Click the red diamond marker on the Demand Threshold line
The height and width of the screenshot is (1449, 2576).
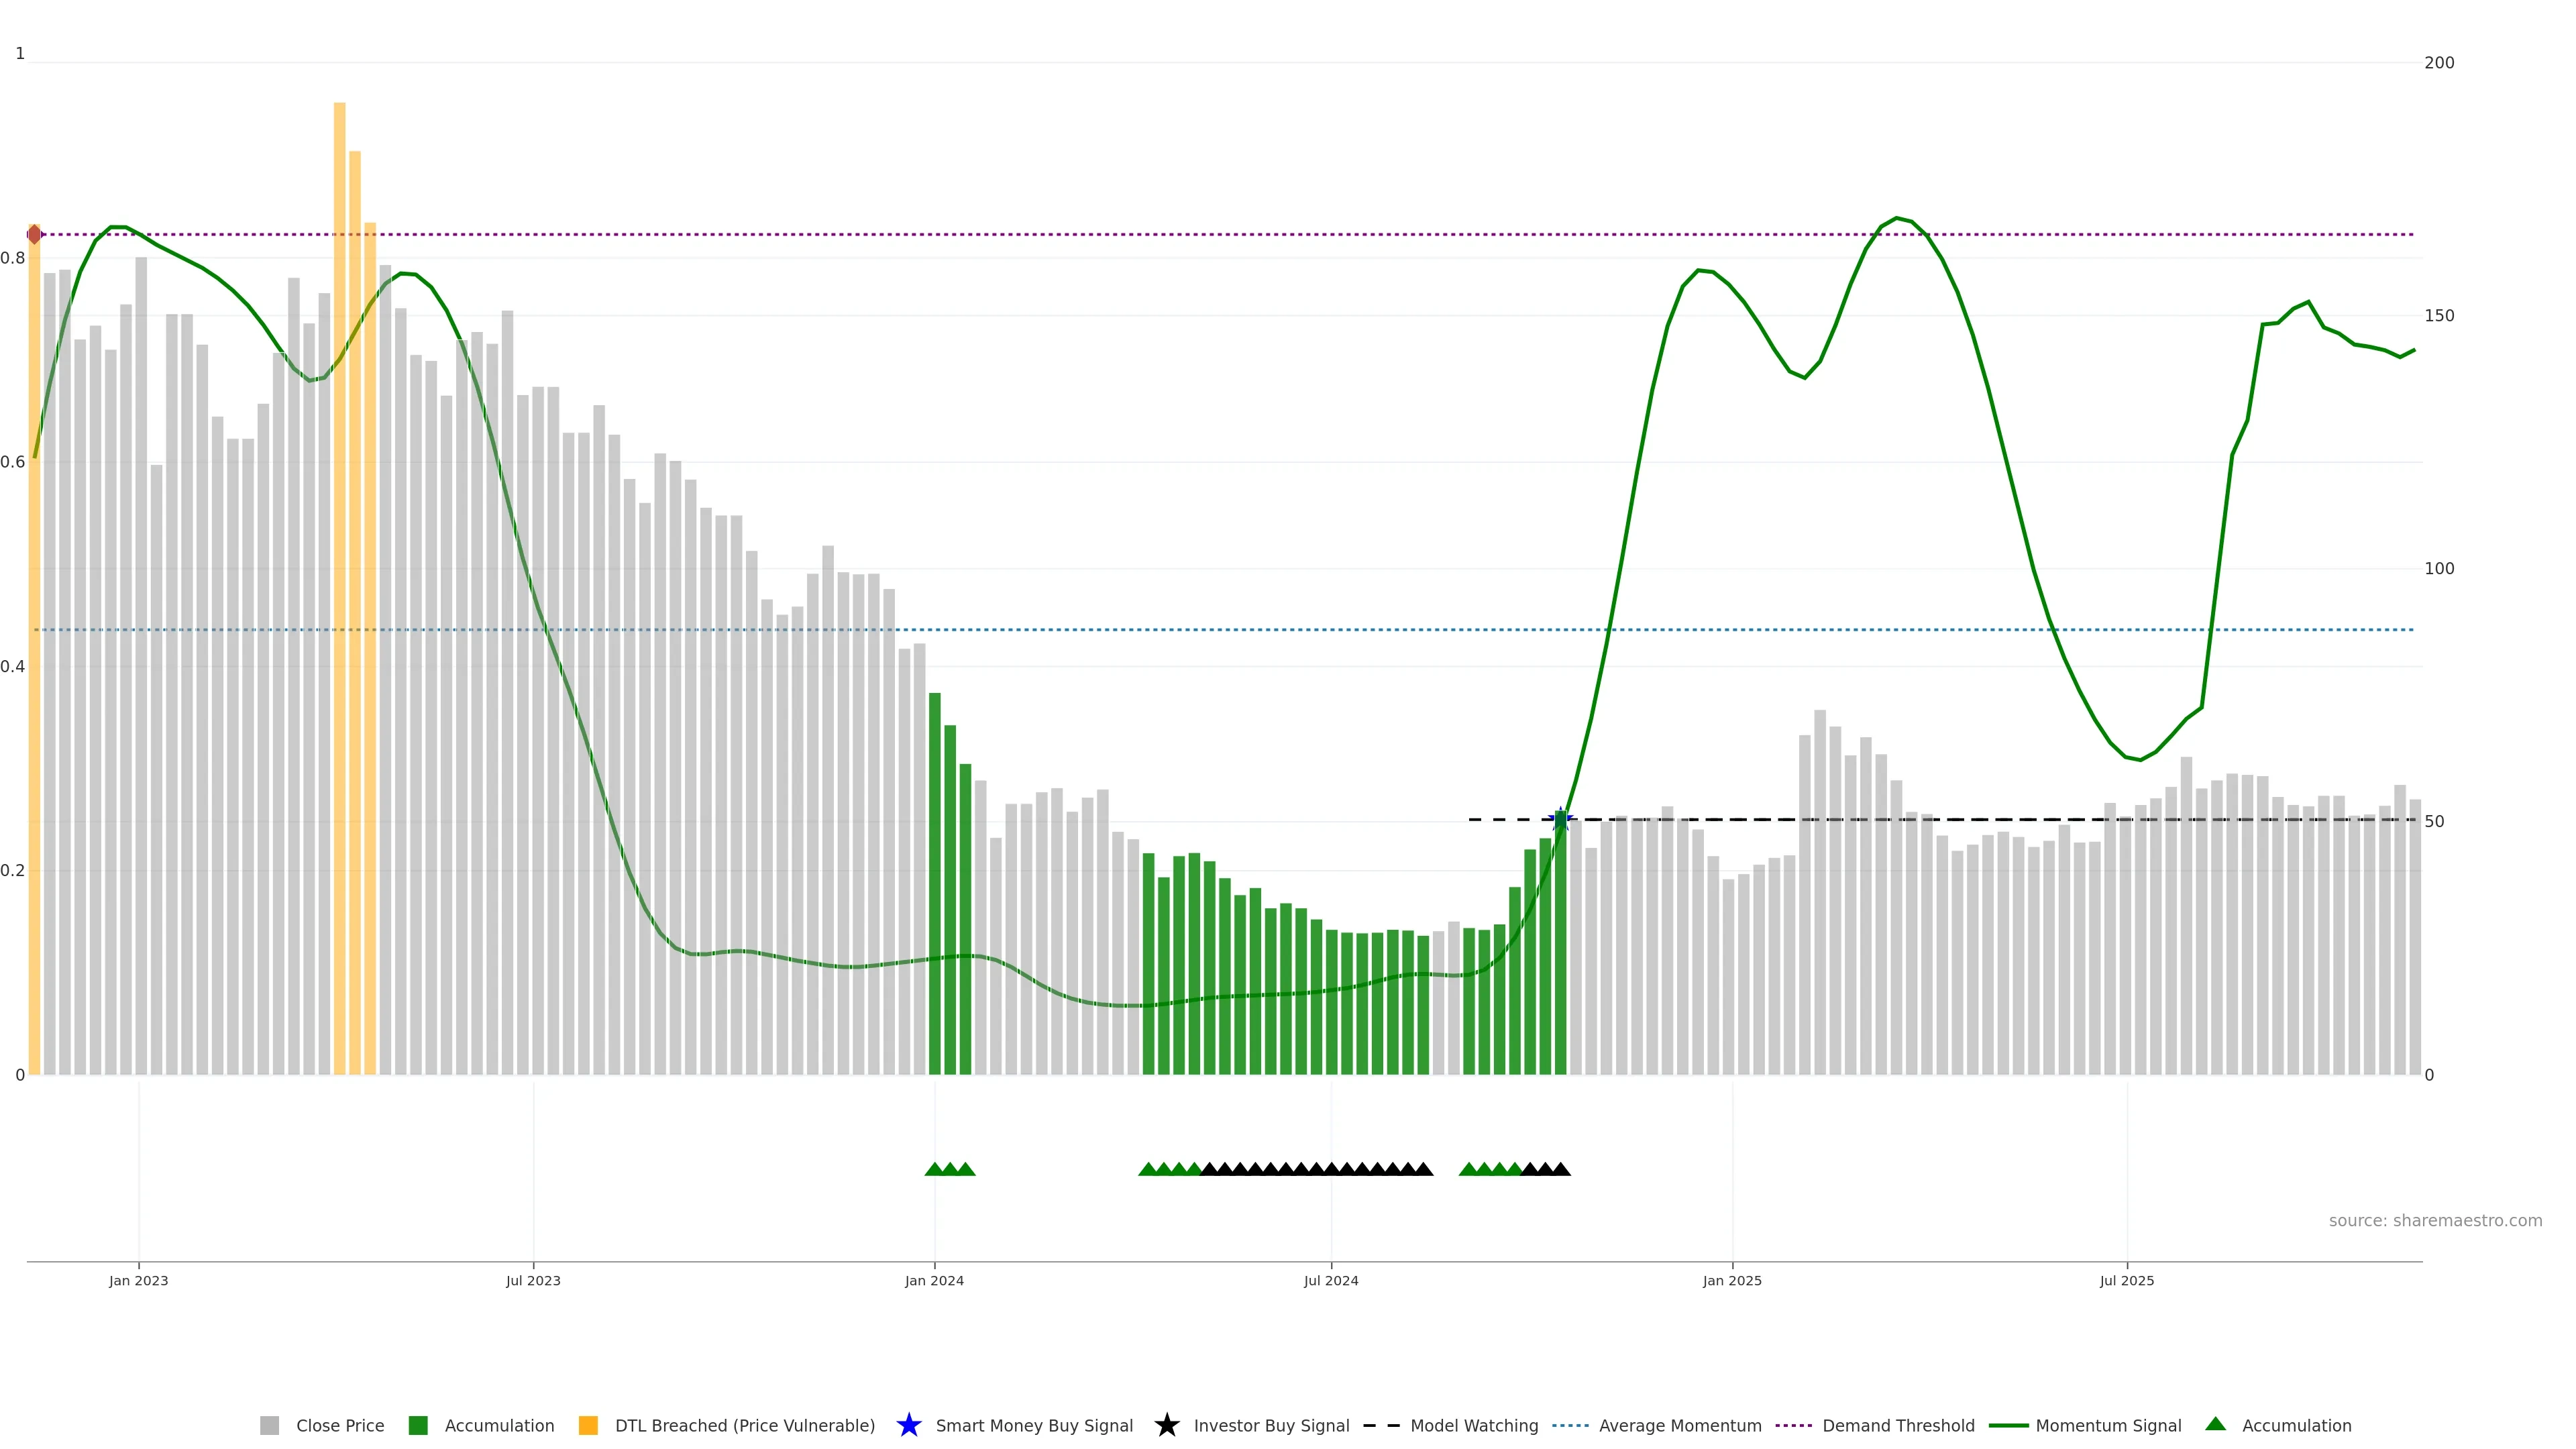35,234
